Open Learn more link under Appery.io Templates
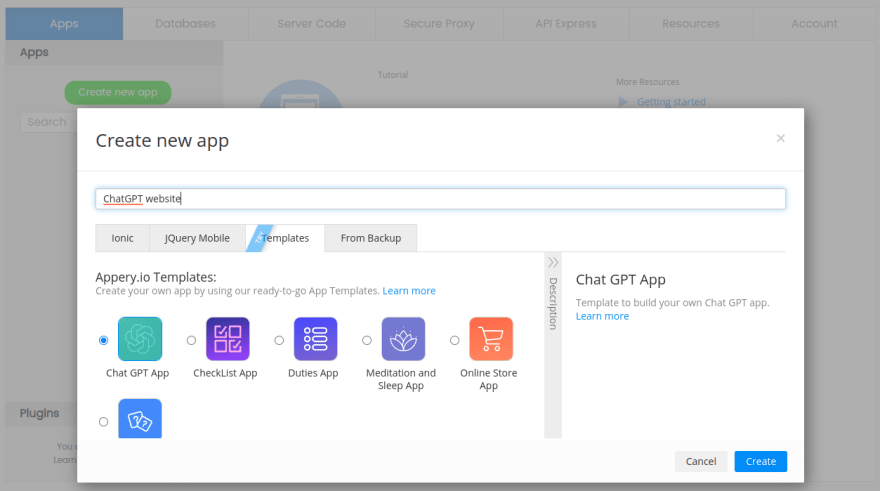Viewport: 880px width, 491px height. pyautogui.click(x=409, y=291)
